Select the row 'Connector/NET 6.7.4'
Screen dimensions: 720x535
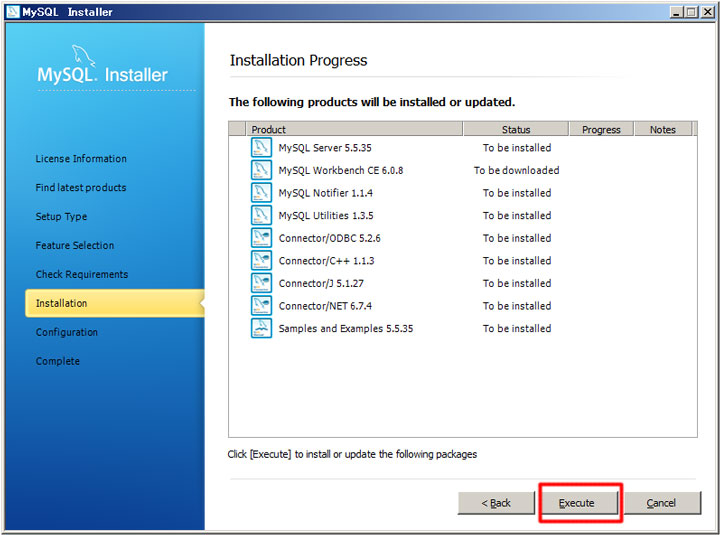click(x=462, y=305)
